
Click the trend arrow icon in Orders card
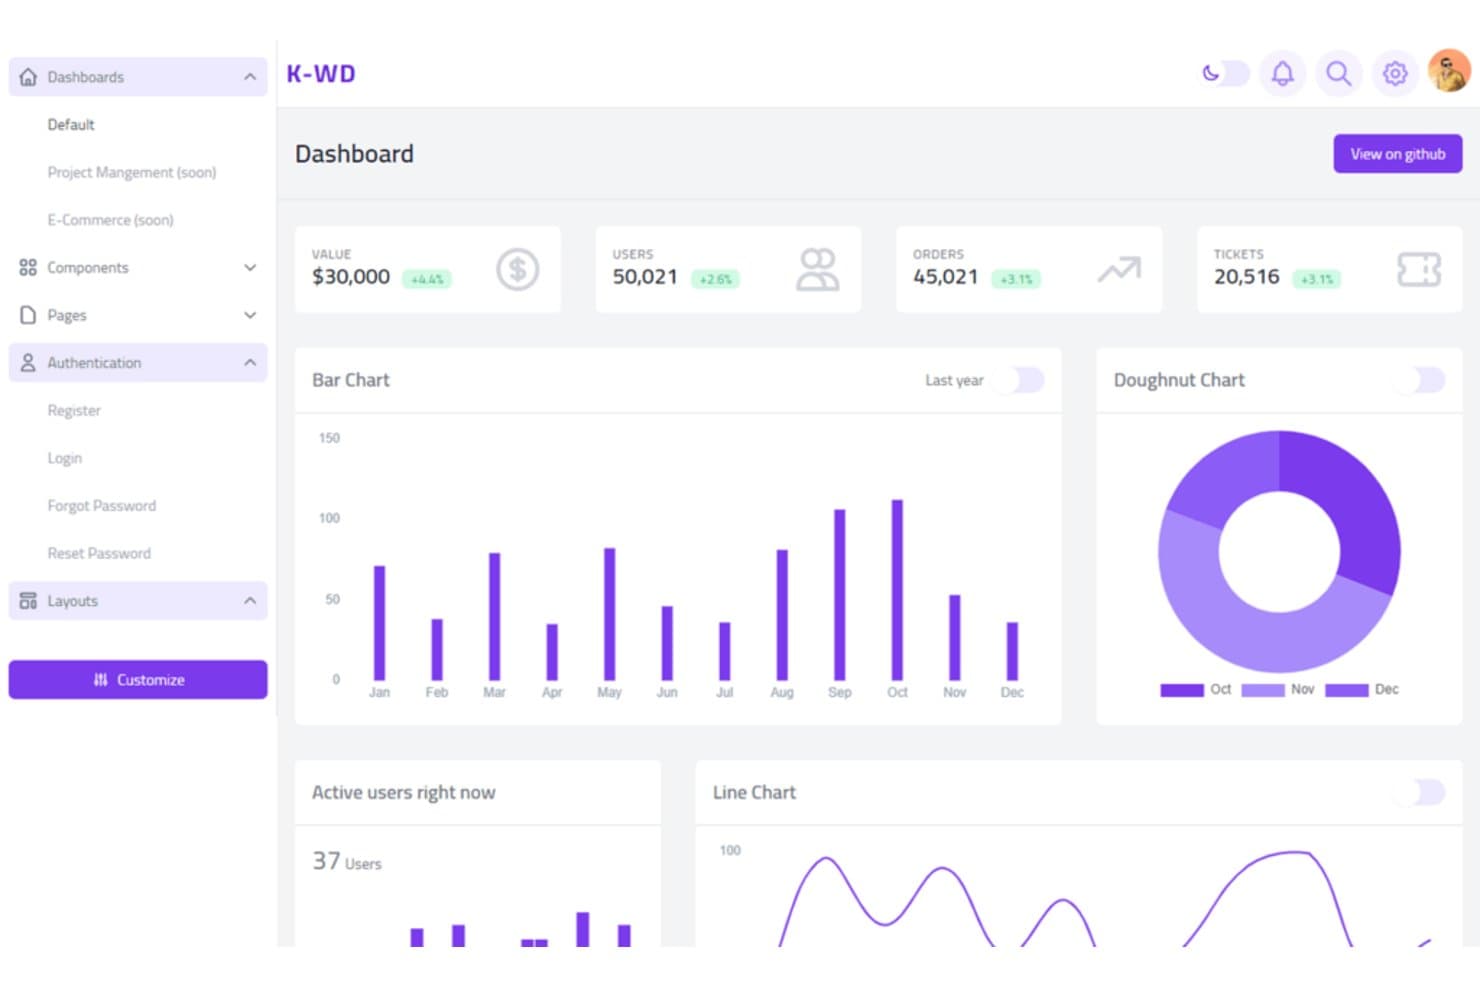1119,269
